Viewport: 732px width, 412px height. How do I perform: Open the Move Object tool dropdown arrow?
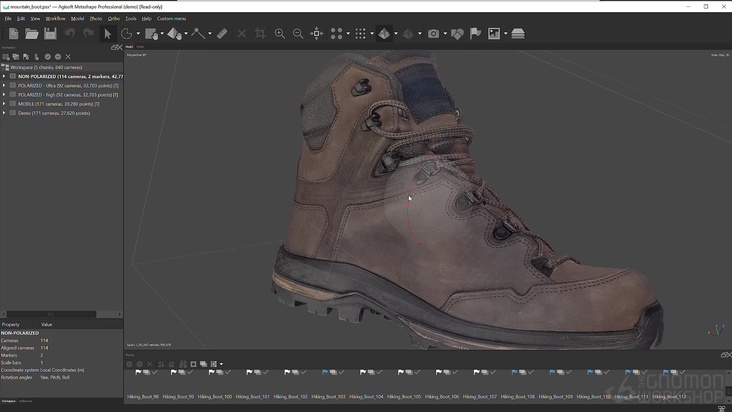coord(186,34)
